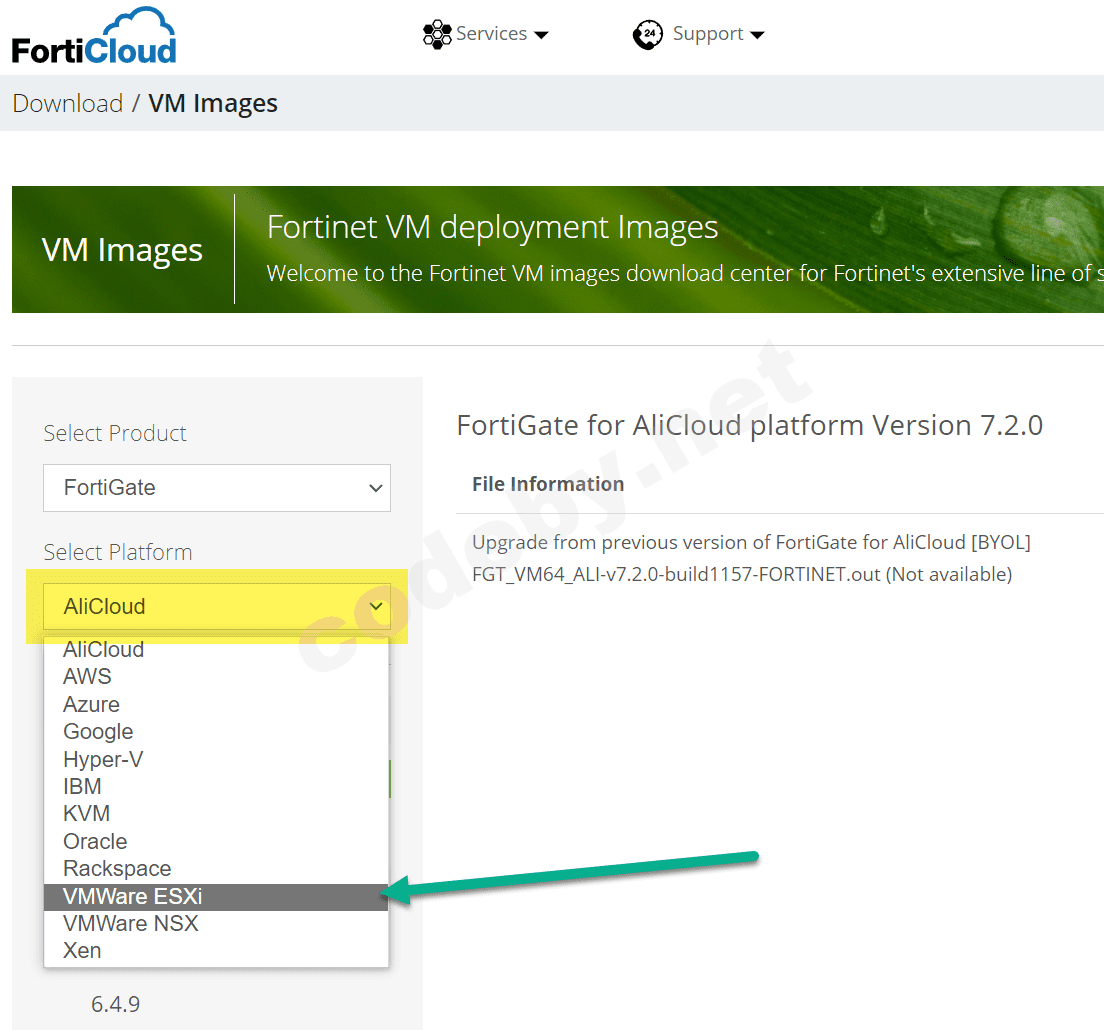The height and width of the screenshot is (1030, 1104).
Task: Select the VMWare ESXi platform option
Action: point(133,896)
